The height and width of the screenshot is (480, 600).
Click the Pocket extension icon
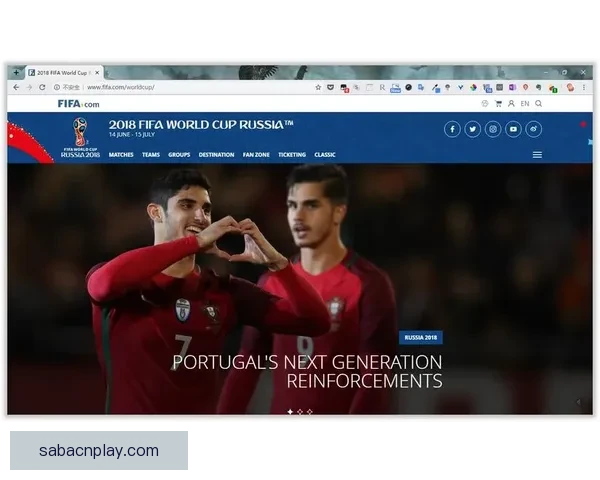[x=331, y=87]
